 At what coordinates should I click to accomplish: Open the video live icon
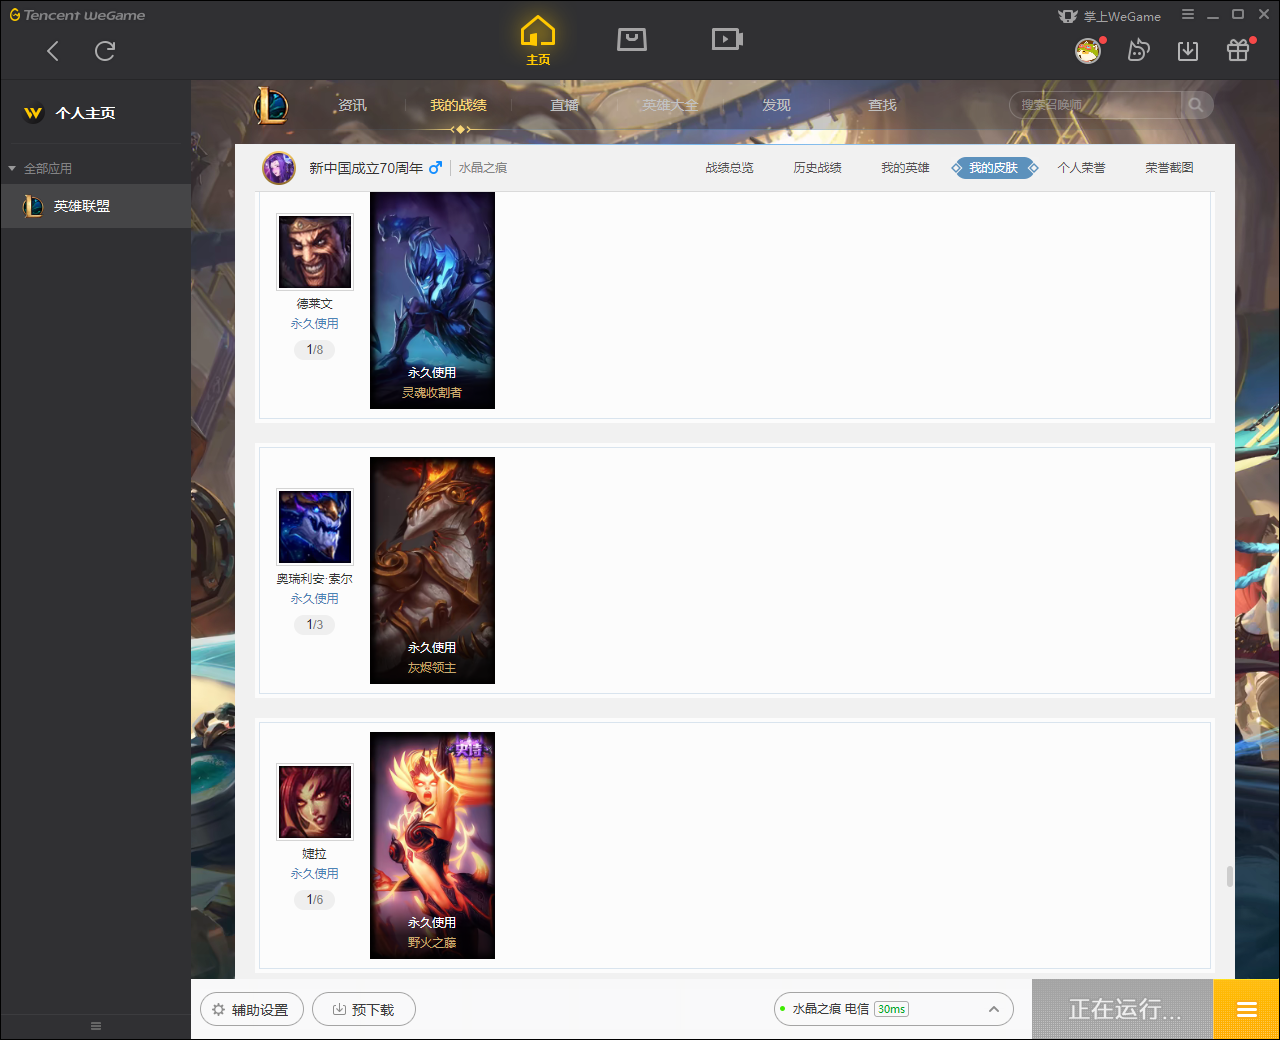pyautogui.click(x=727, y=39)
